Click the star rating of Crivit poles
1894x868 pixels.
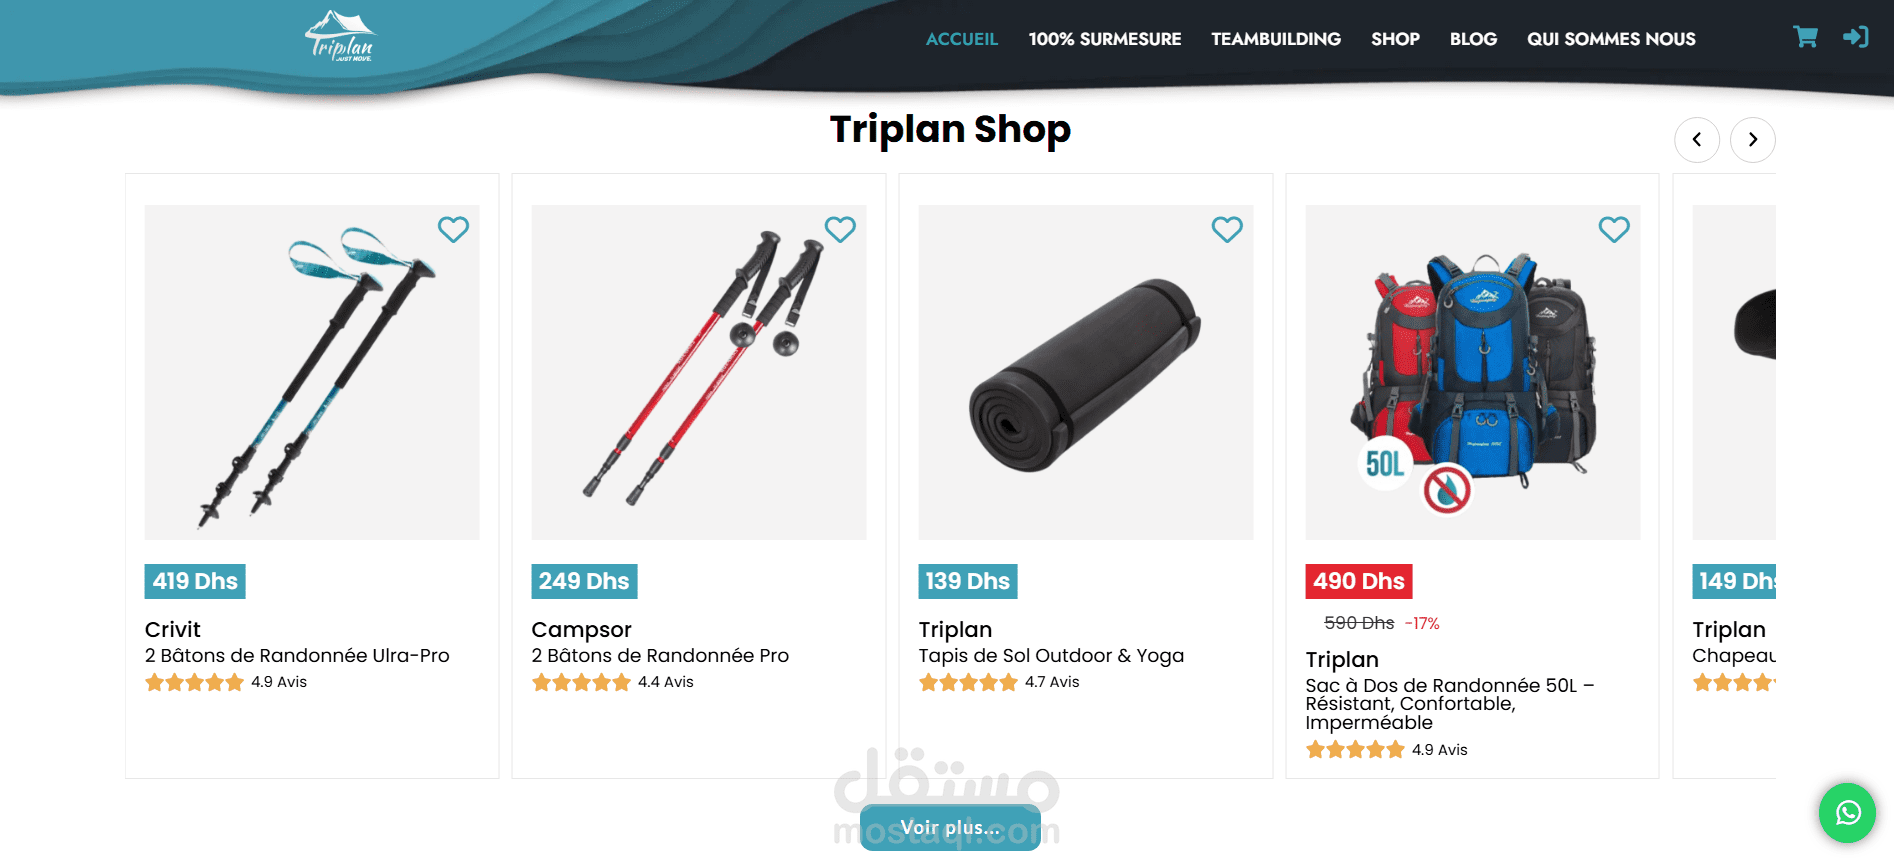pyautogui.click(x=194, y=682)
